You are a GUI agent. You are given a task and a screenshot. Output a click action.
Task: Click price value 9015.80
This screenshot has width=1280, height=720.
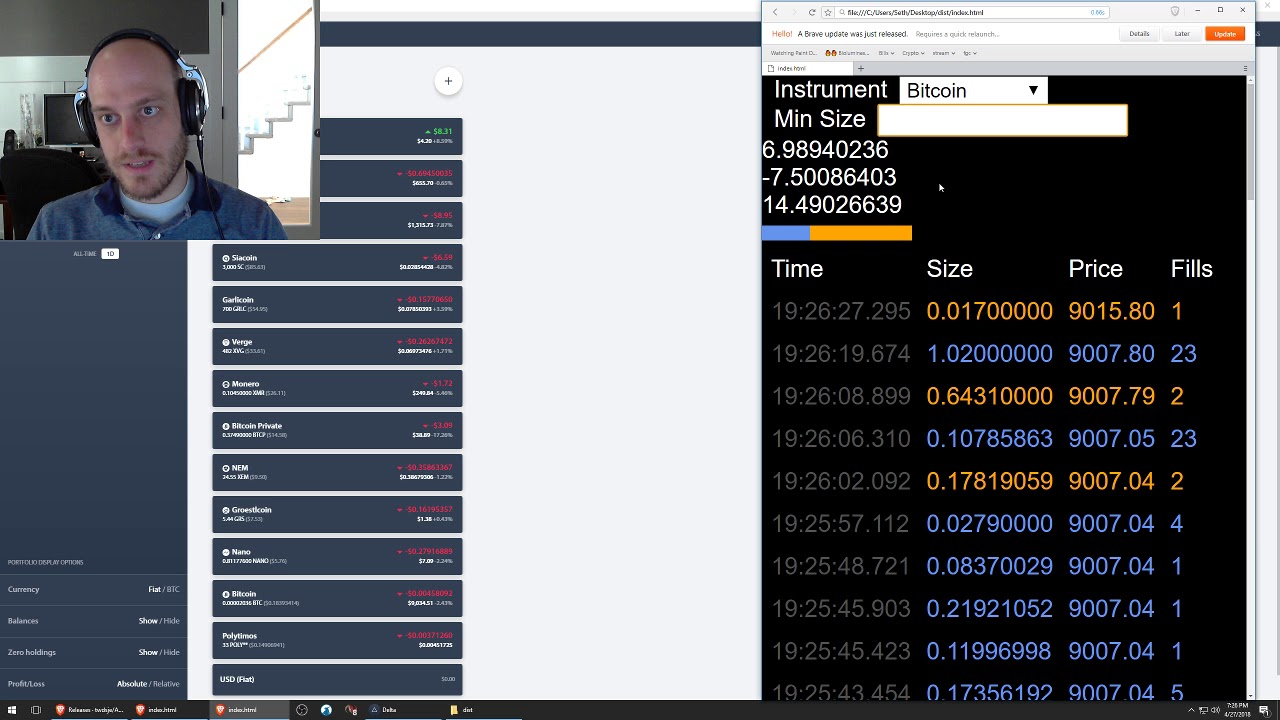pyautogui.click(x=1111, y=311)
